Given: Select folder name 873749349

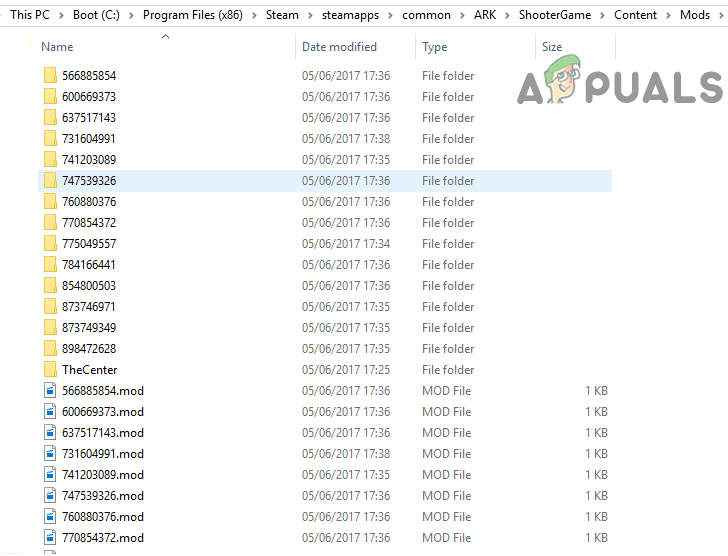Looking at the screenshot, I should point(89,328).
